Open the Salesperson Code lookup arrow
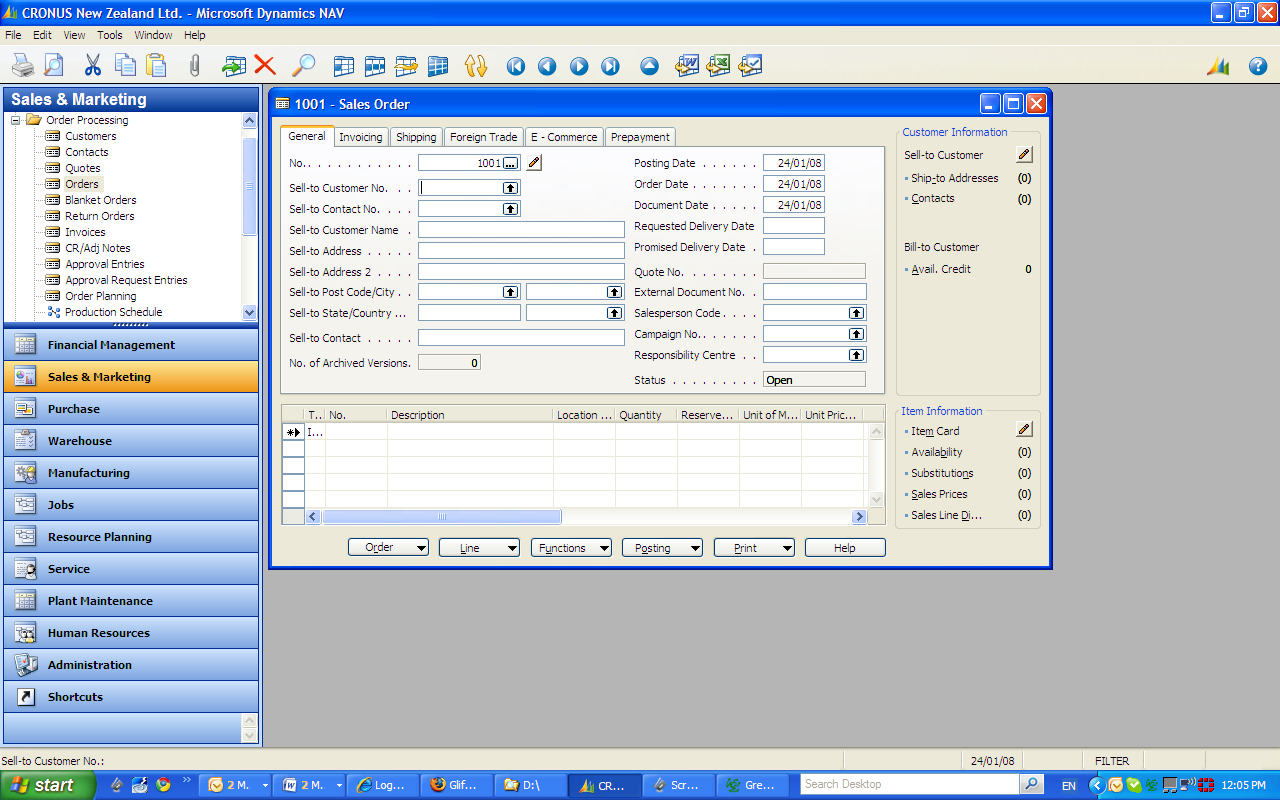 point(856,312)
